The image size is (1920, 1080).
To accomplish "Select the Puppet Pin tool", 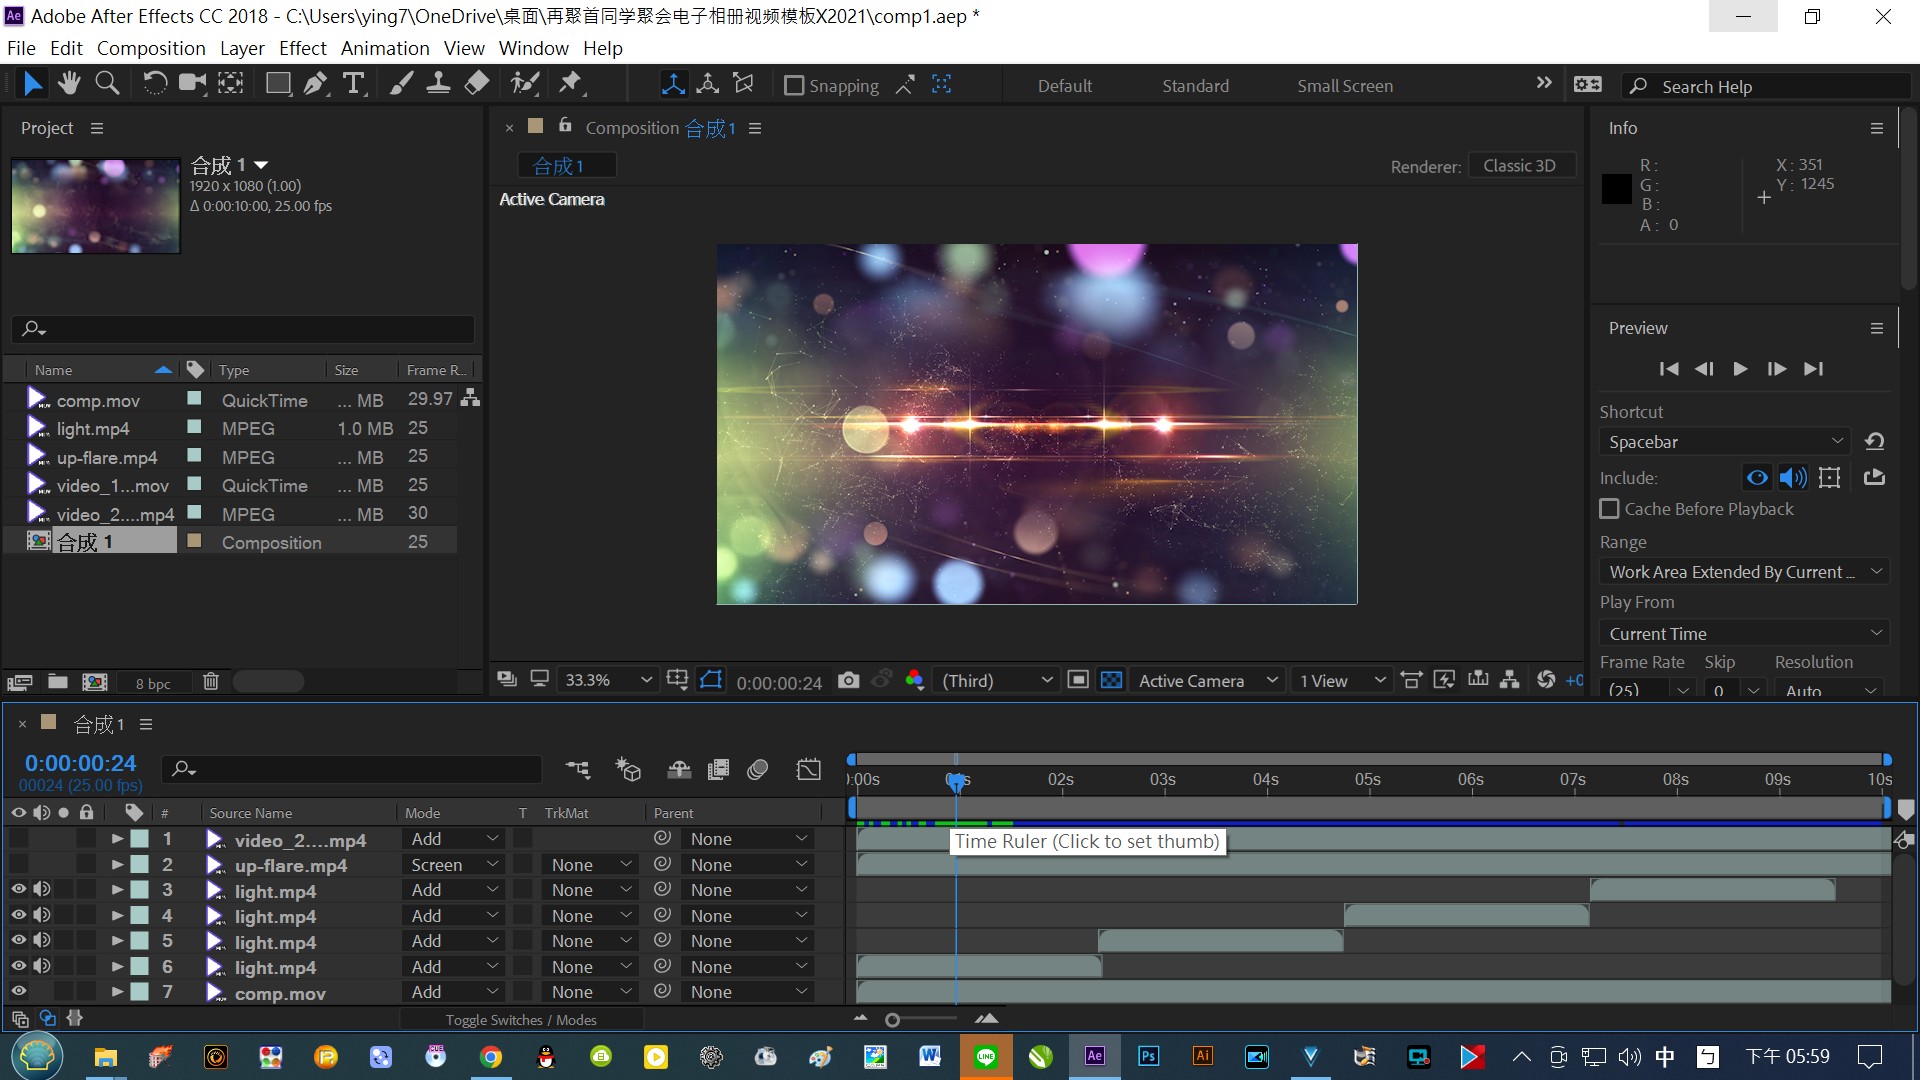I will pyautogui.click(x=570, y=84).
